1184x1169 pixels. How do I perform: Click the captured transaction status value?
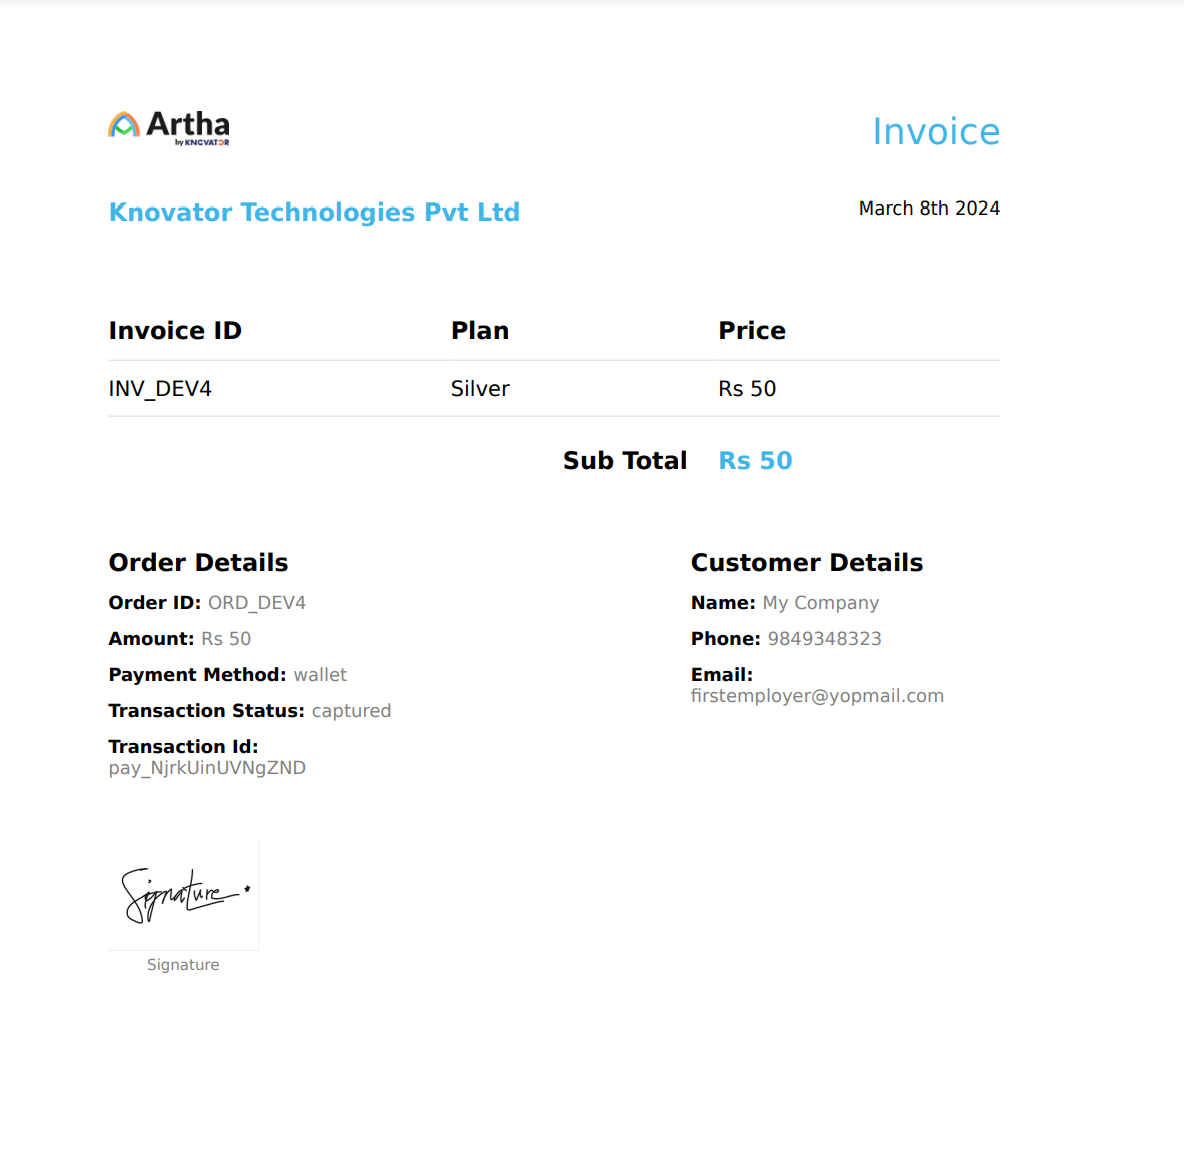(x=351, y=711)
